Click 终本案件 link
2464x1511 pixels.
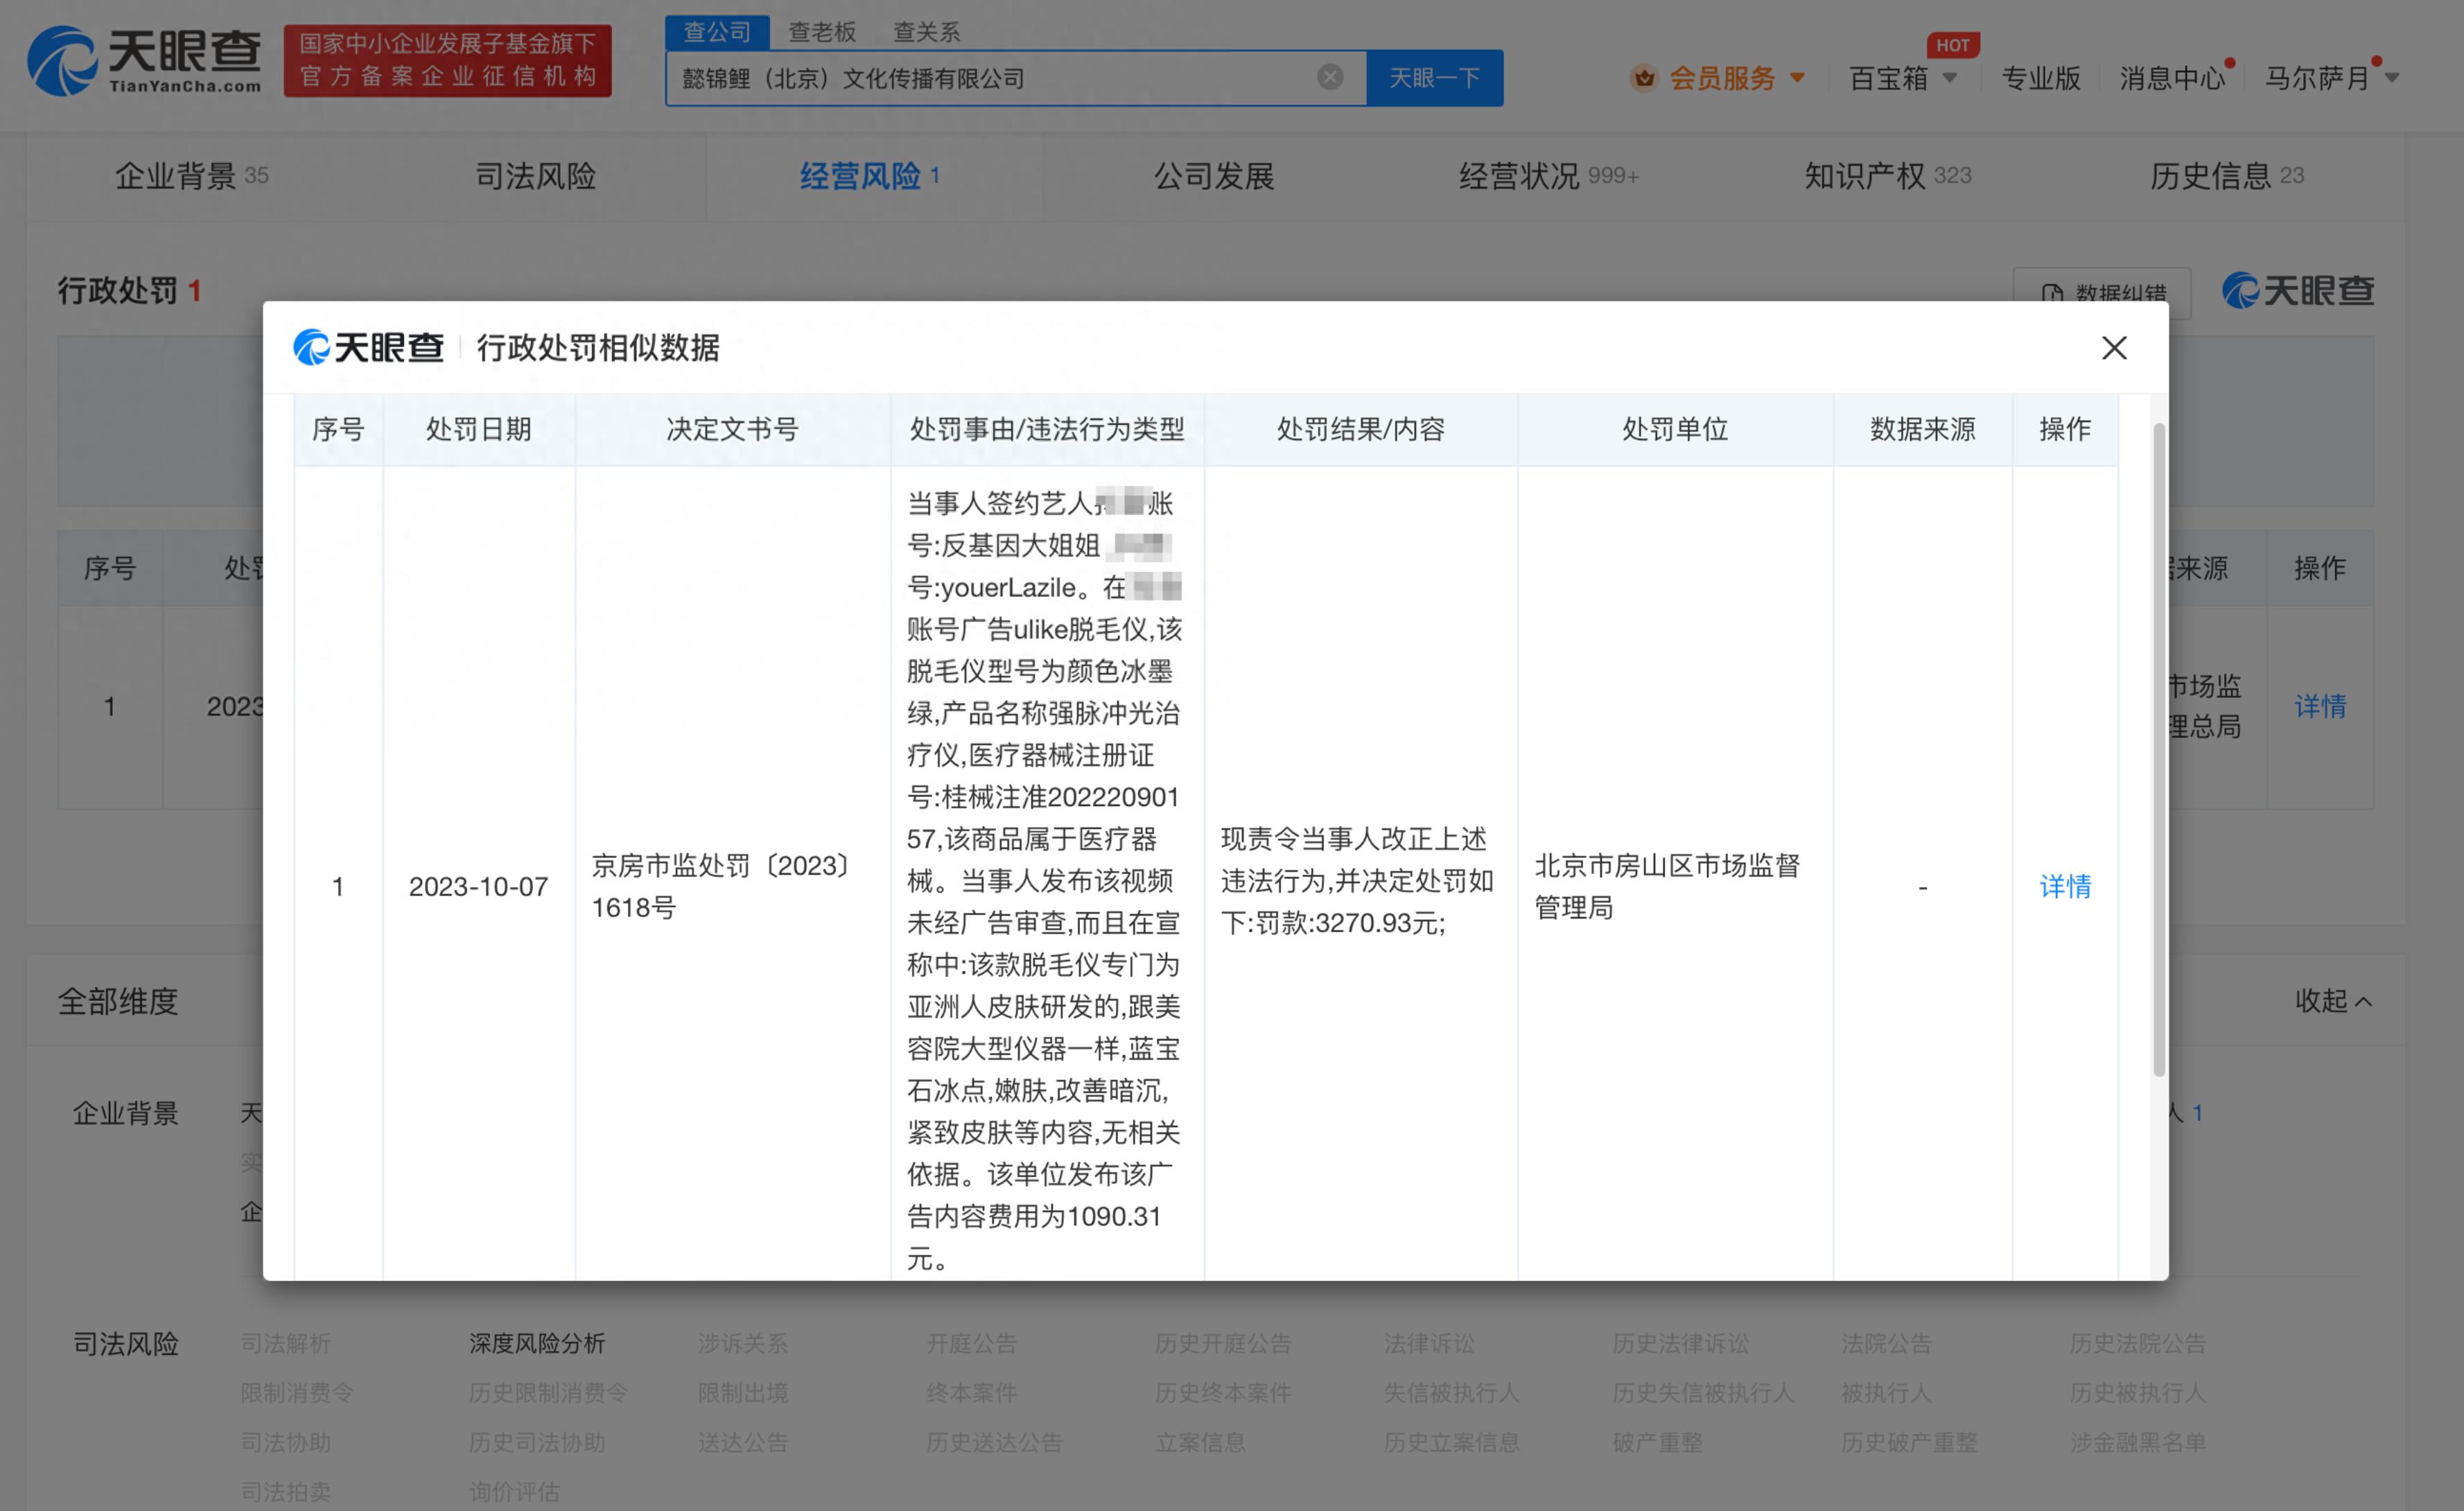pyautogui.click(x=971, y=1392)
